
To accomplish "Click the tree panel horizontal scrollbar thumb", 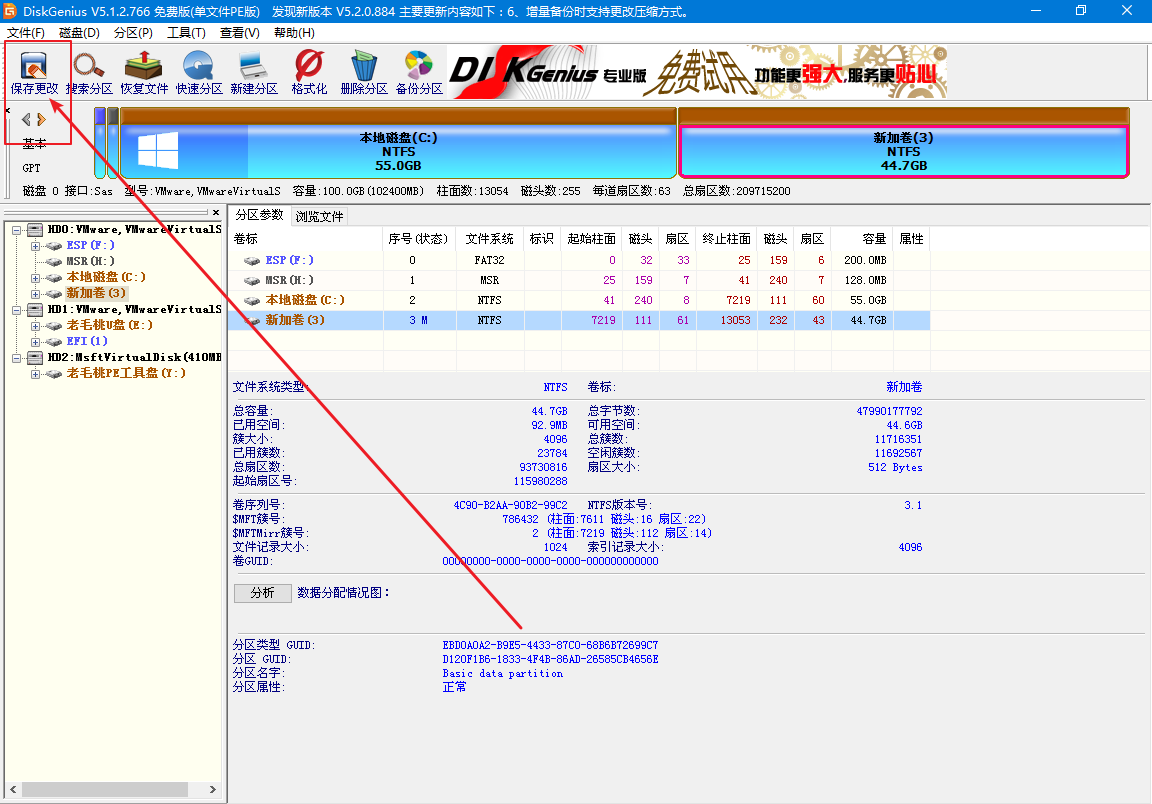I will [104, 789].
